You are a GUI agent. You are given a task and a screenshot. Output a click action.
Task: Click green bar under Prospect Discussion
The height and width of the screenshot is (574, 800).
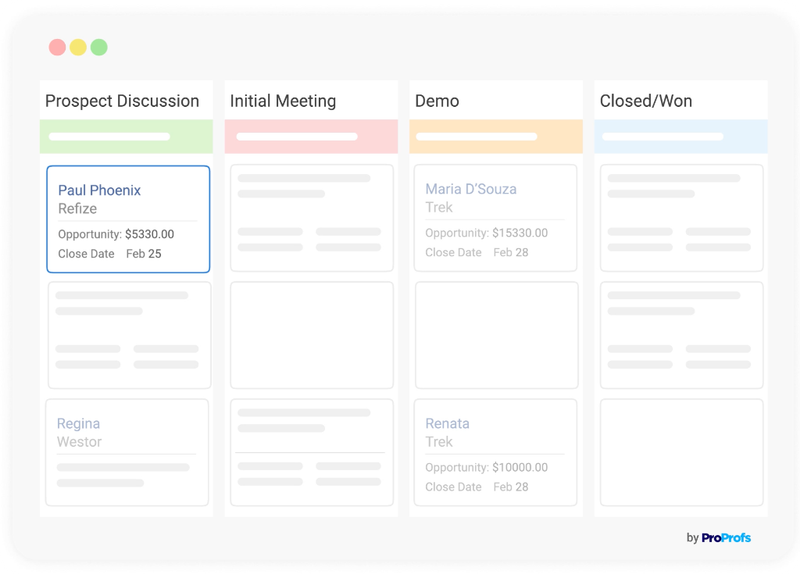[x=127, y=136]
